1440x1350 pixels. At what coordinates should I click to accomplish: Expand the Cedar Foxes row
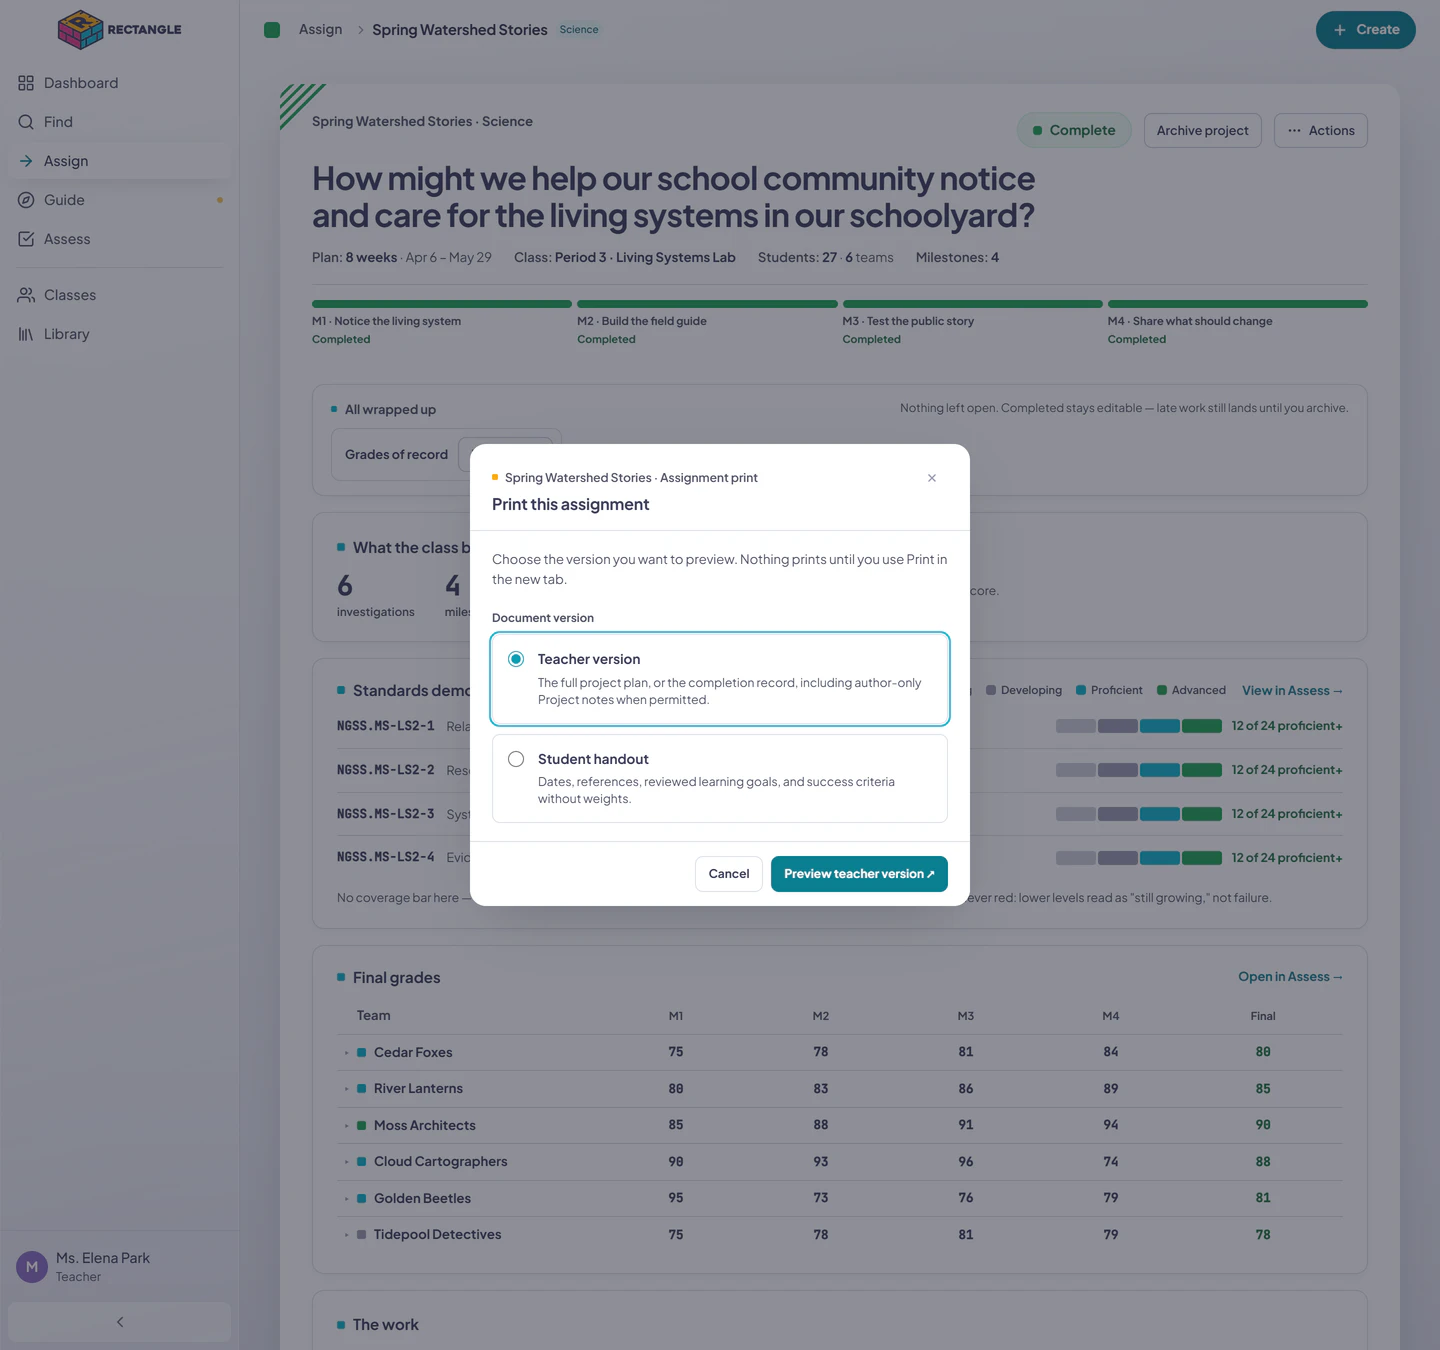[x=347, y=1053]
